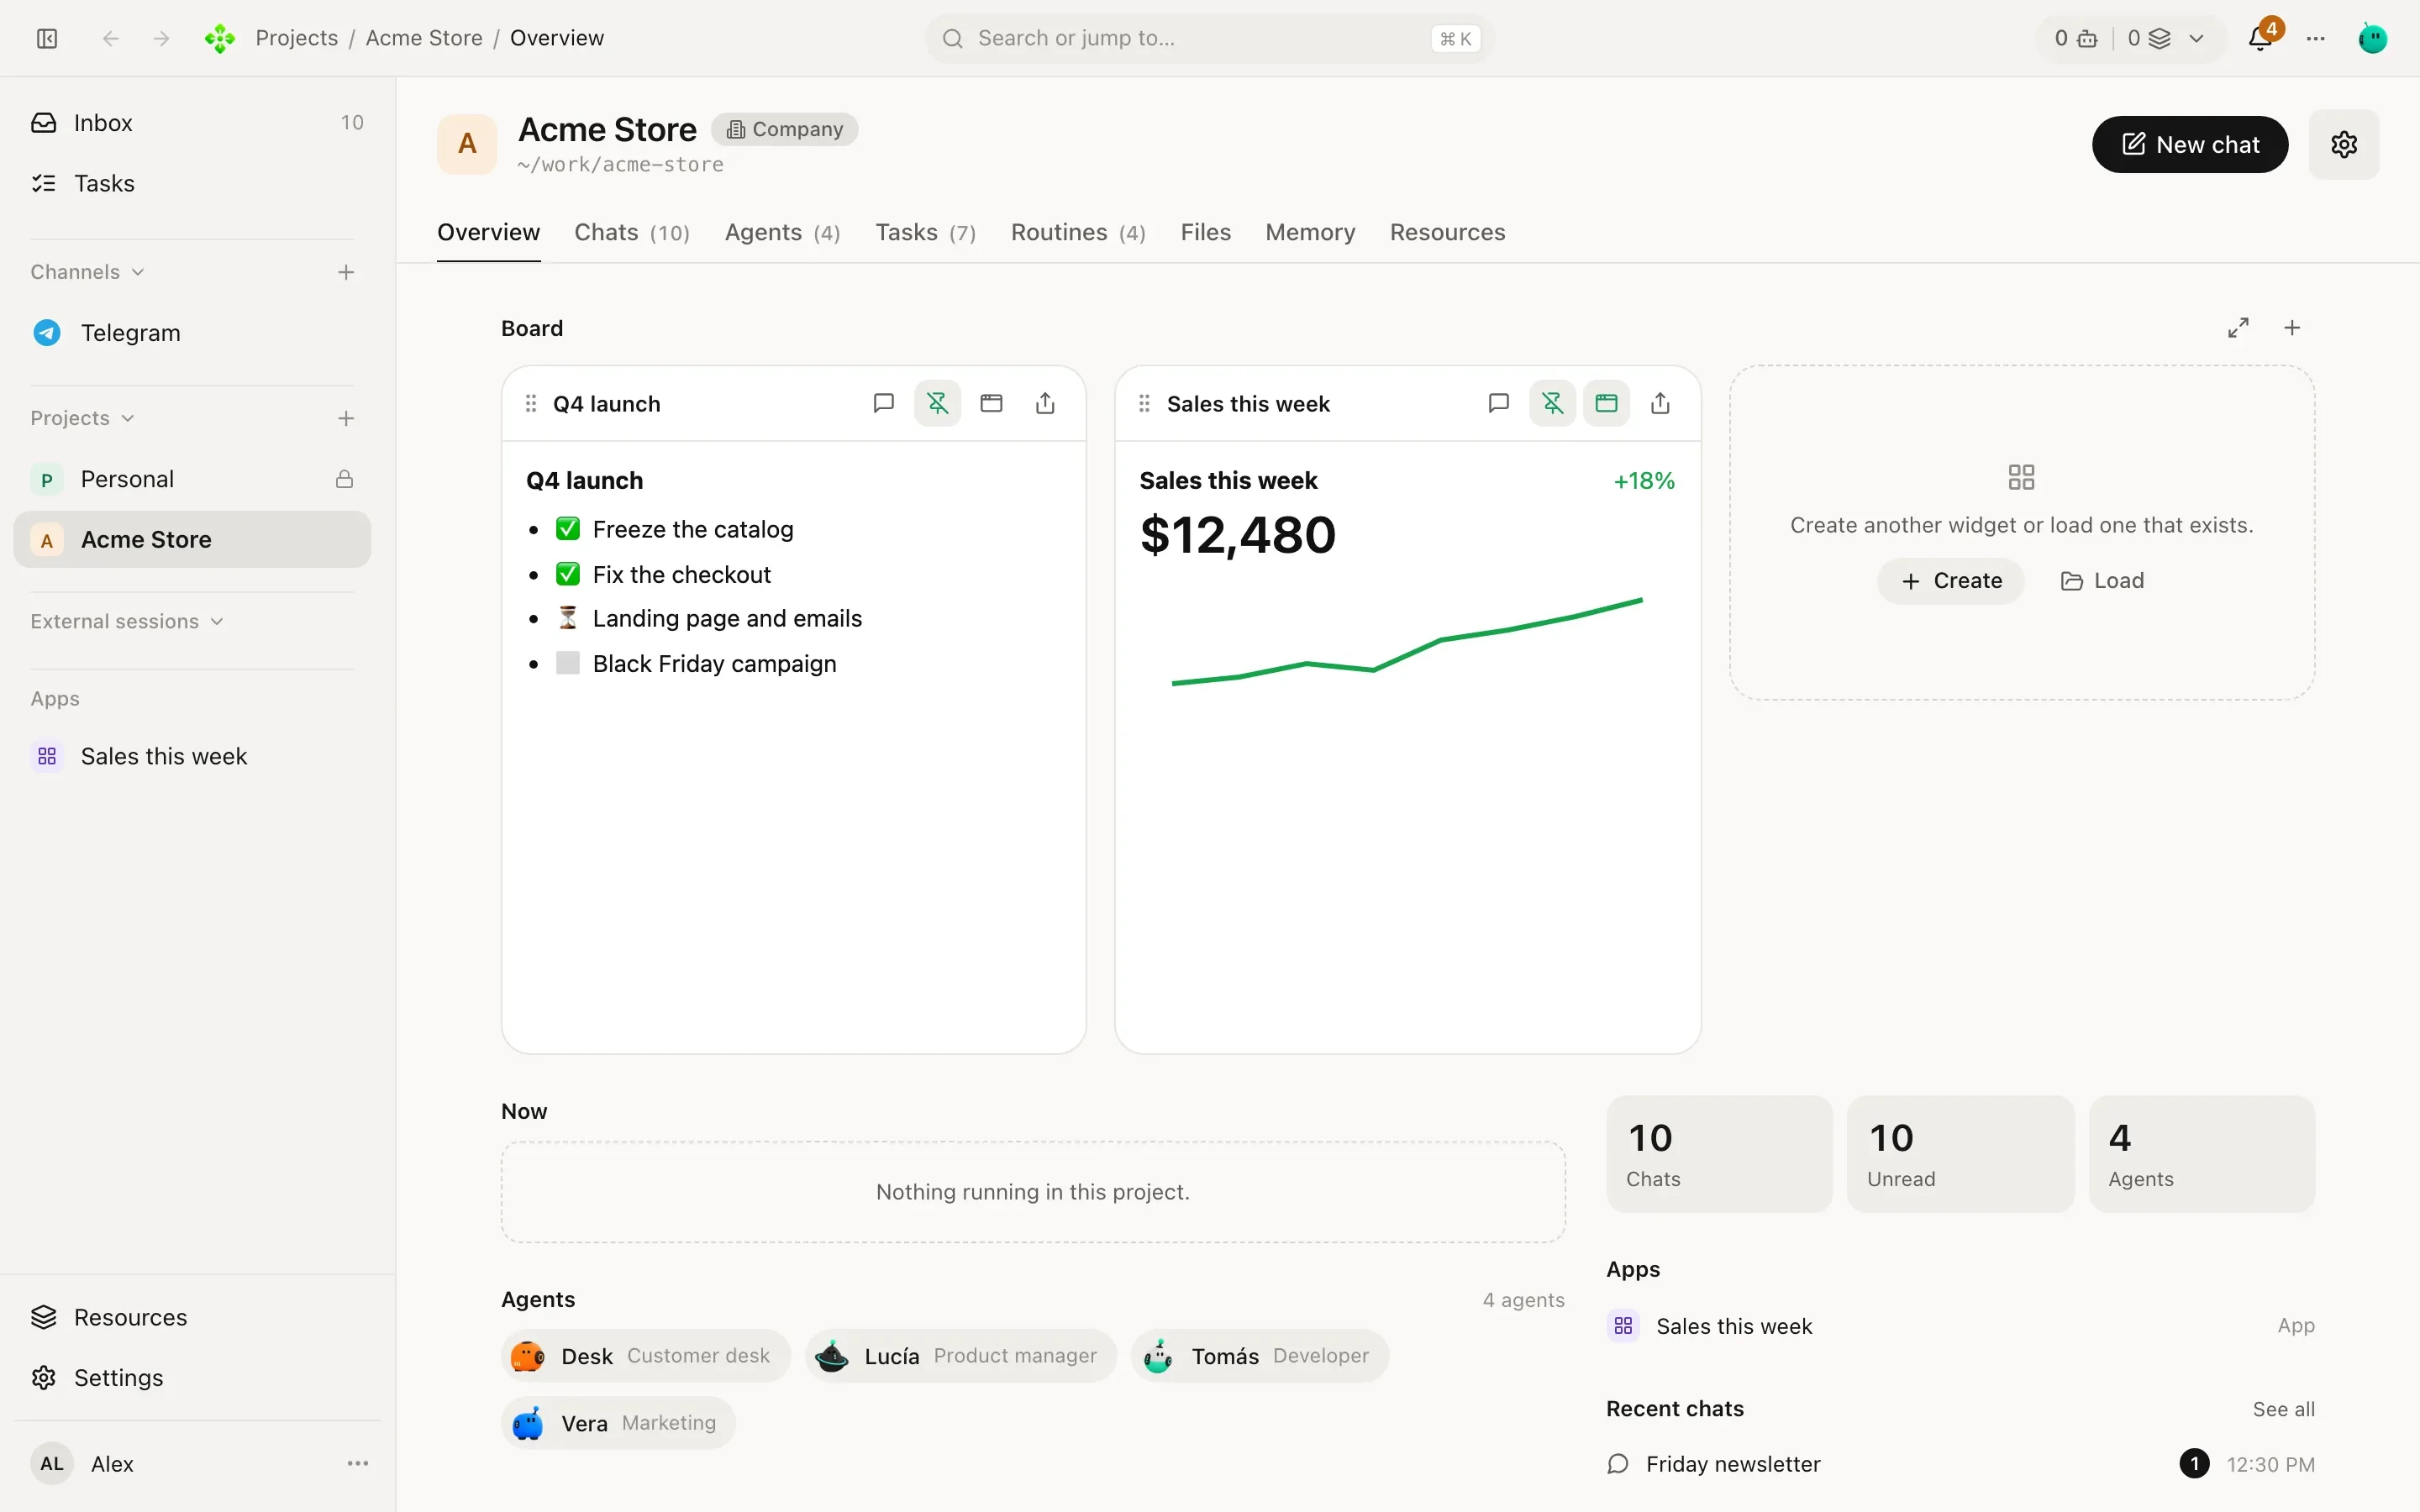Open Alex's three-dot account menu
2420x1512 pixels.
point(357,1463)
